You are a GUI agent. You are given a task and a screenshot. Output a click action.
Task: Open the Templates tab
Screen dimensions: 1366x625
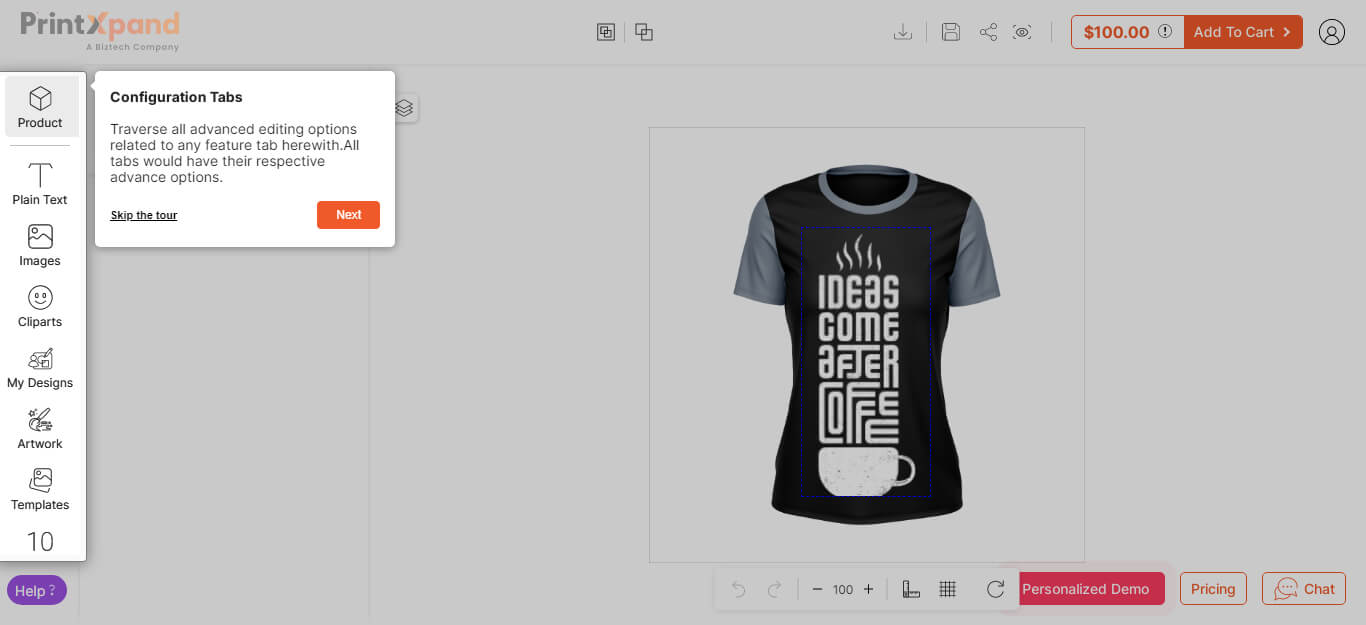pyautogui.click(x=40, y=489)
